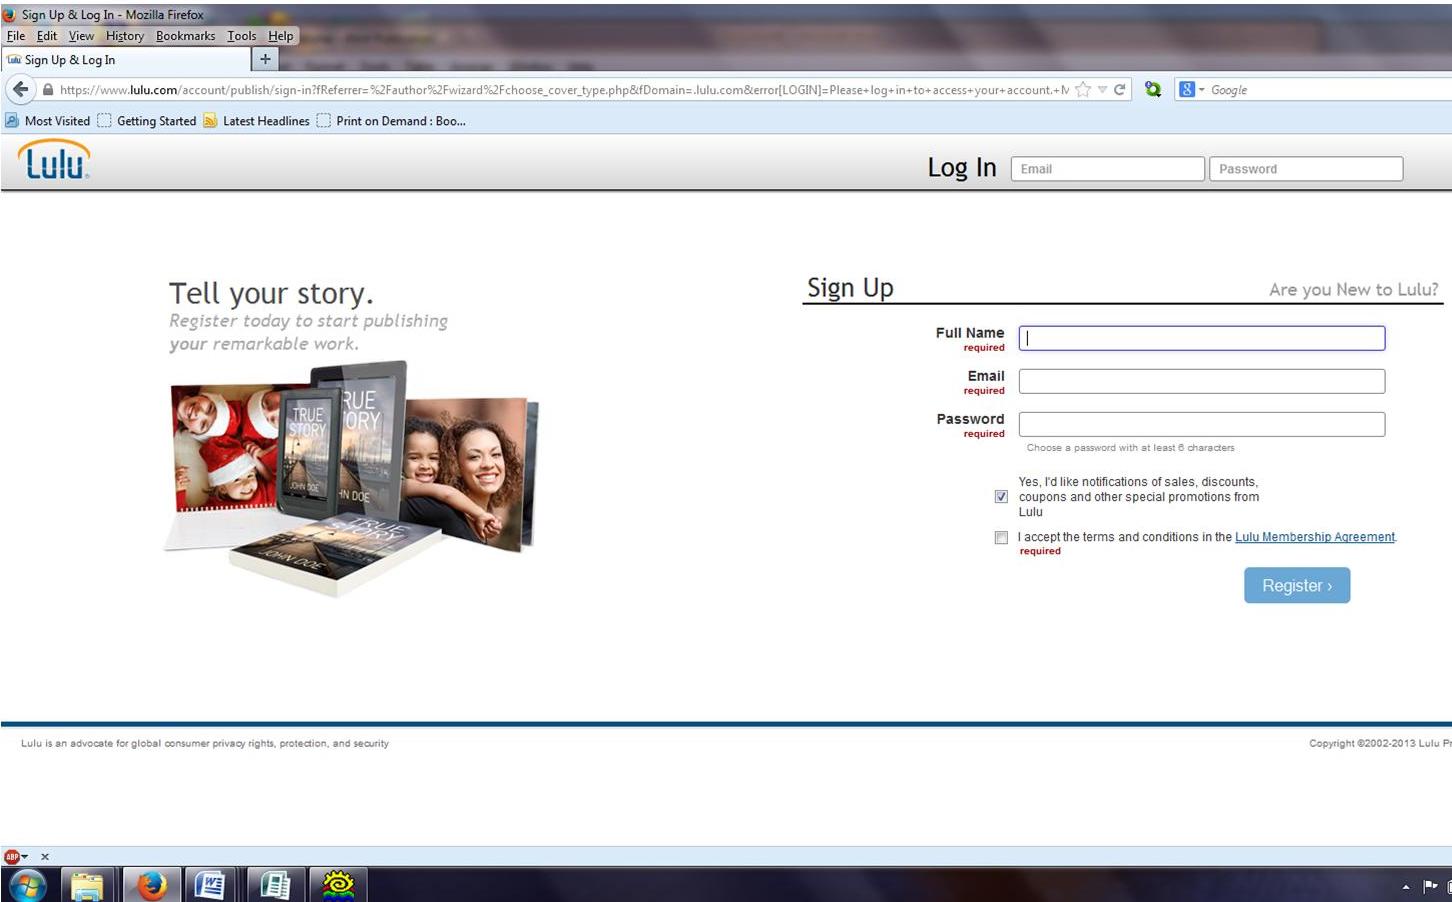Click the Adblock Plus ABP icon
Screen dimensions: 1452x902
(x=12, y=857)
